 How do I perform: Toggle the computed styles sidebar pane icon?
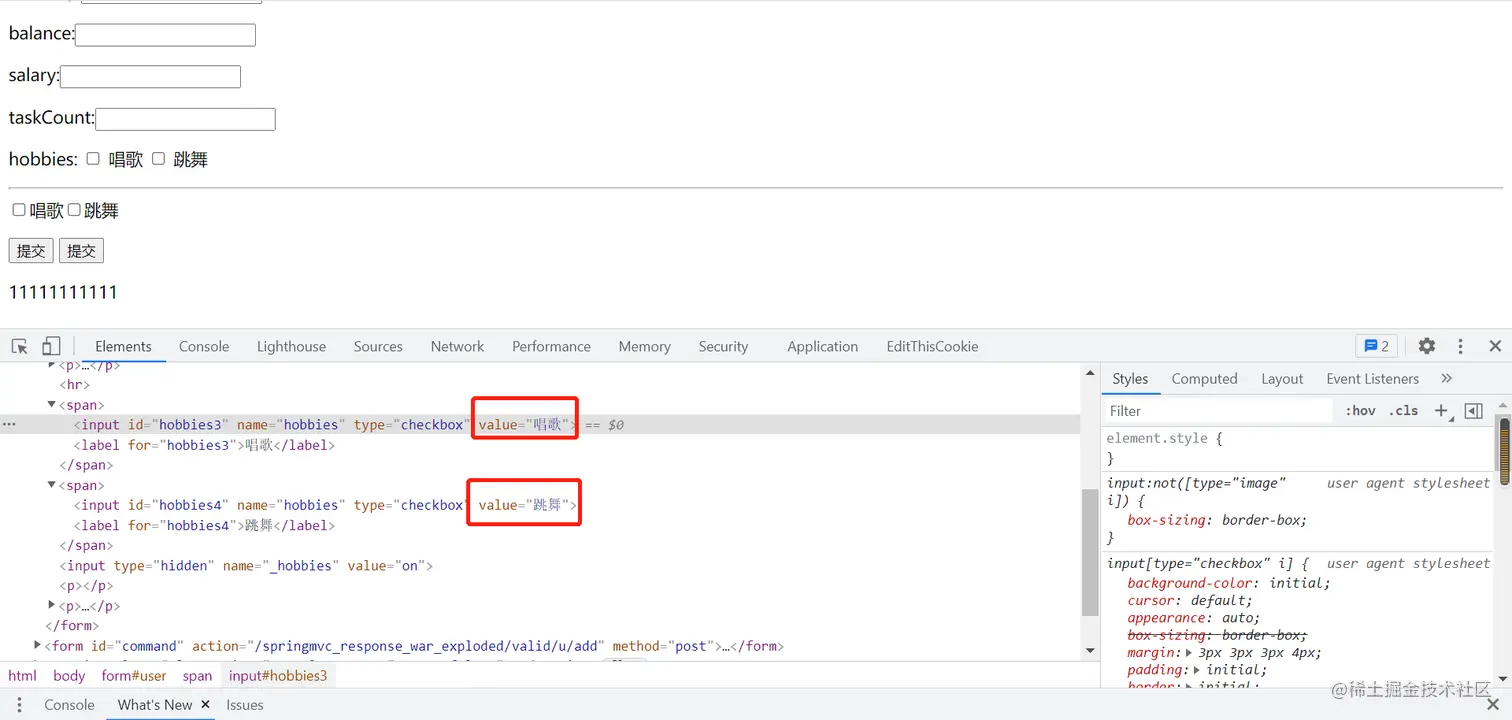1473,411
